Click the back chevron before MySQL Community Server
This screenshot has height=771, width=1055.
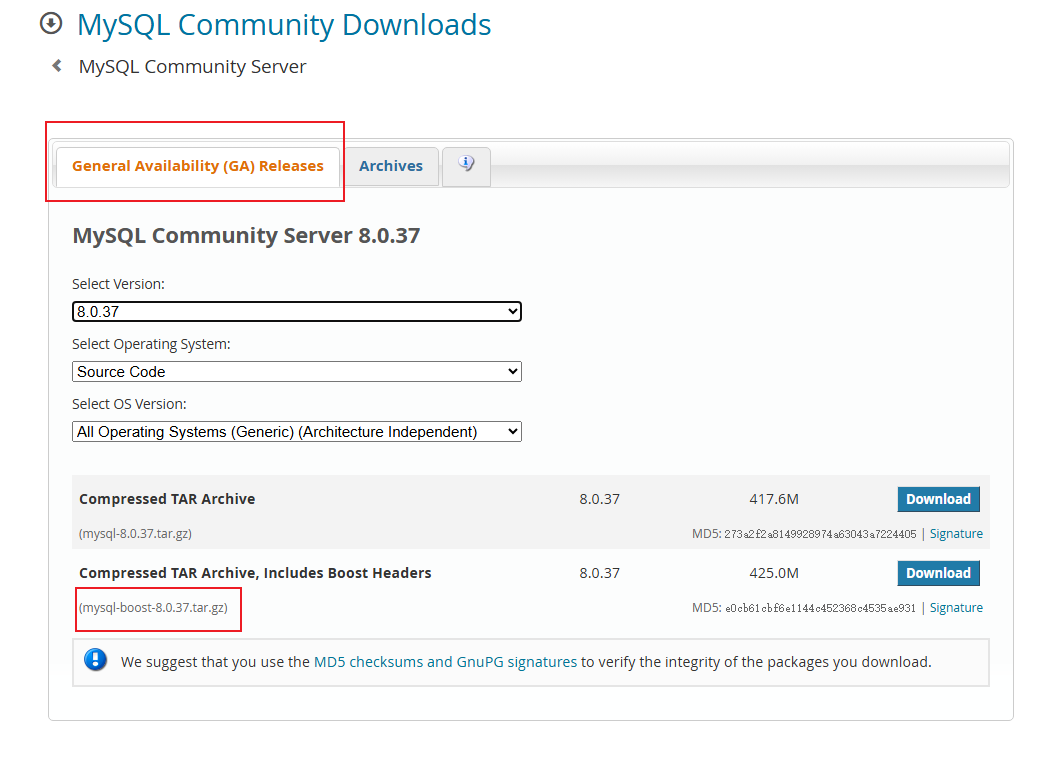57,66
